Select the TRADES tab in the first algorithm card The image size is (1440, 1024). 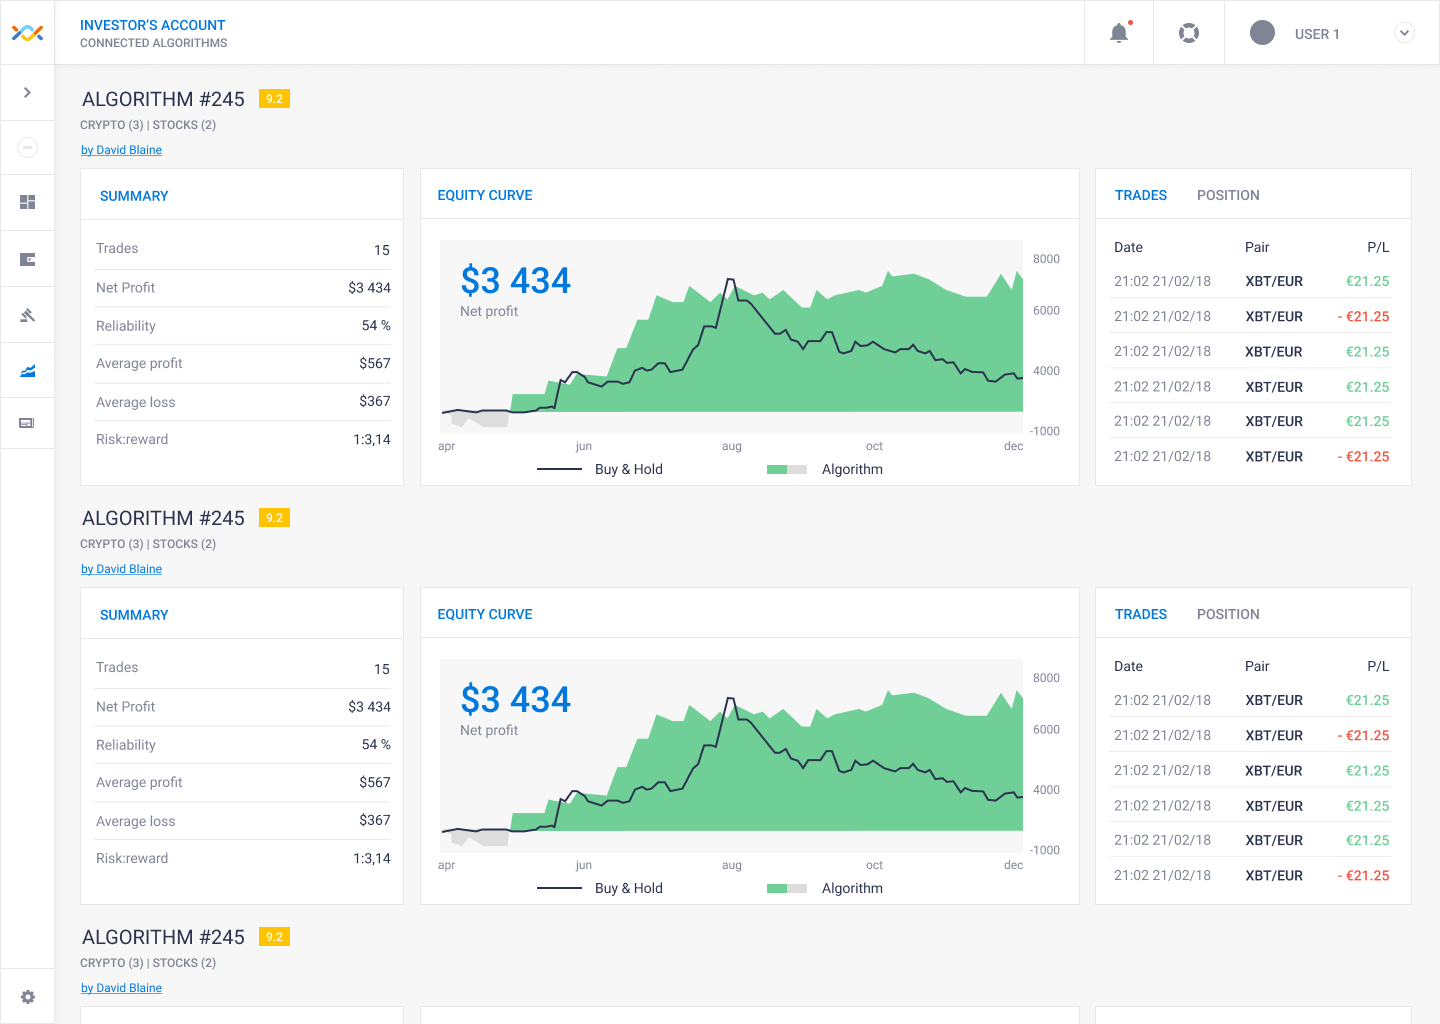pyautogui.click(x=1141, y=195)
